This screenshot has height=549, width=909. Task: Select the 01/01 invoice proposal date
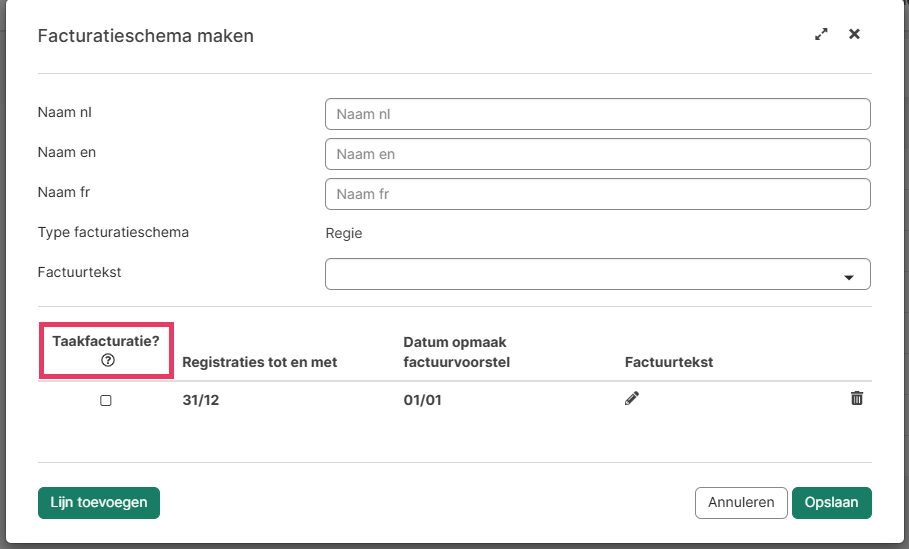[x=422, y=400]
